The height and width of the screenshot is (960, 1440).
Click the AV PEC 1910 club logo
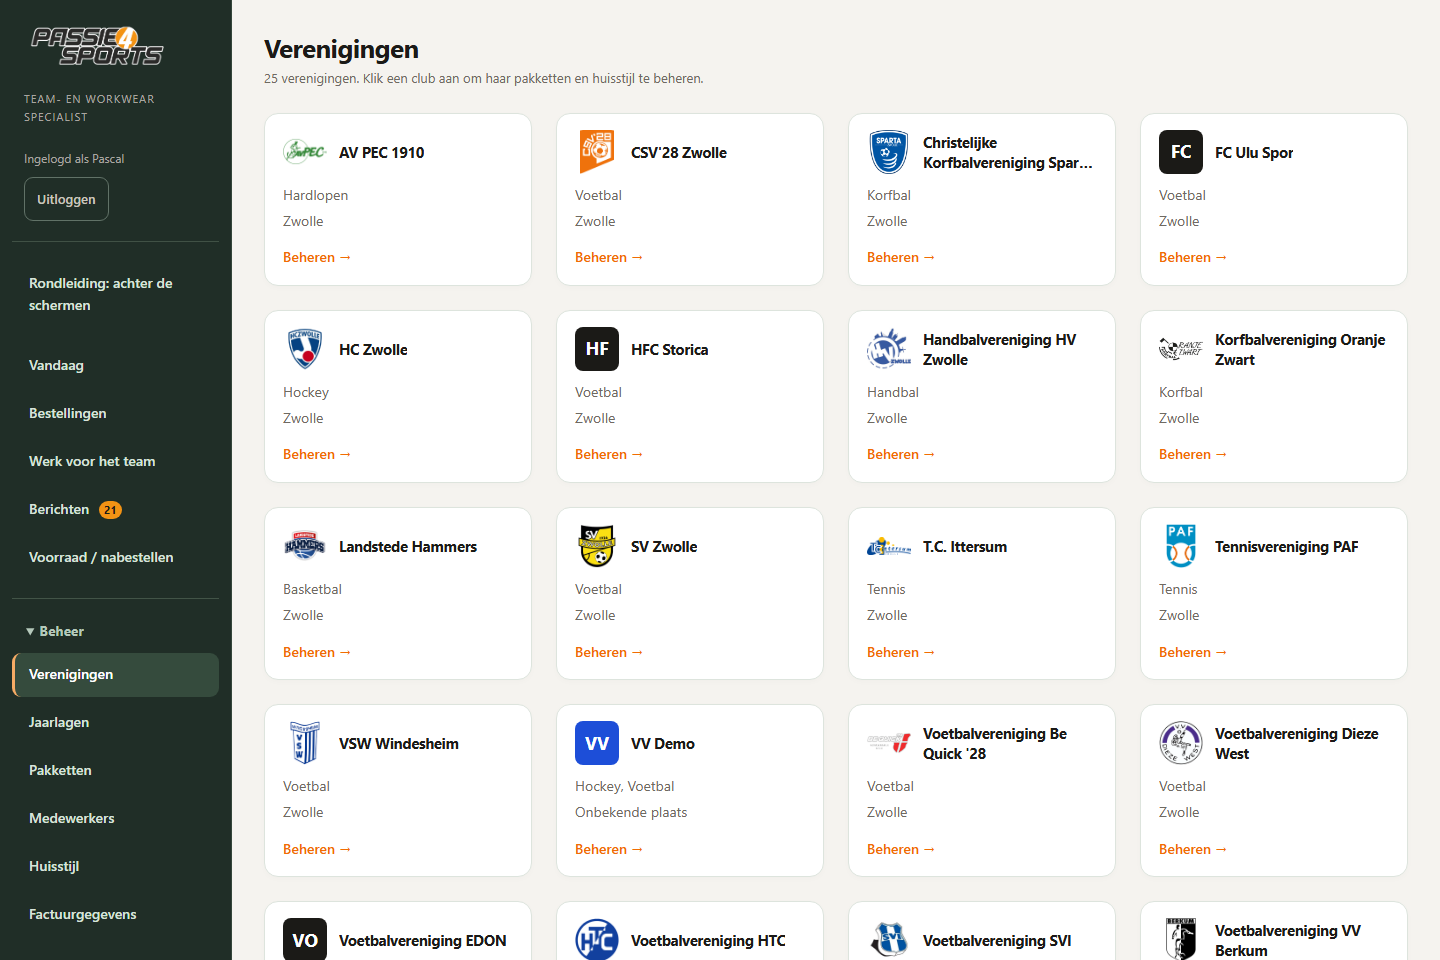coord(305,152)
